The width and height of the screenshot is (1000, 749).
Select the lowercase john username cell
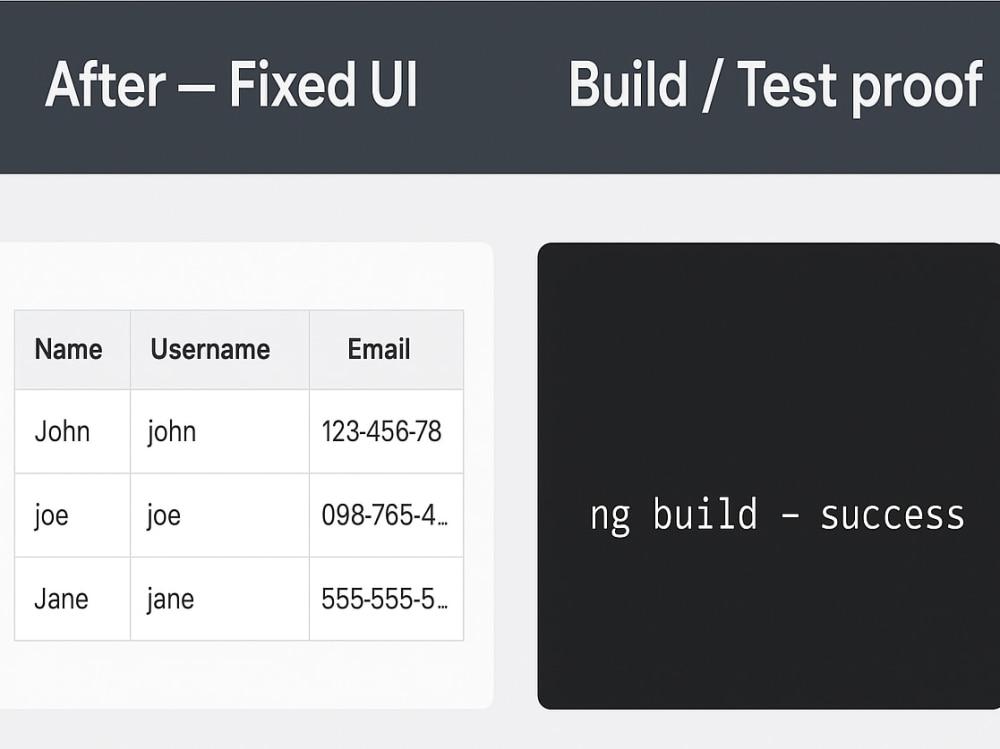tap(220, 431)
